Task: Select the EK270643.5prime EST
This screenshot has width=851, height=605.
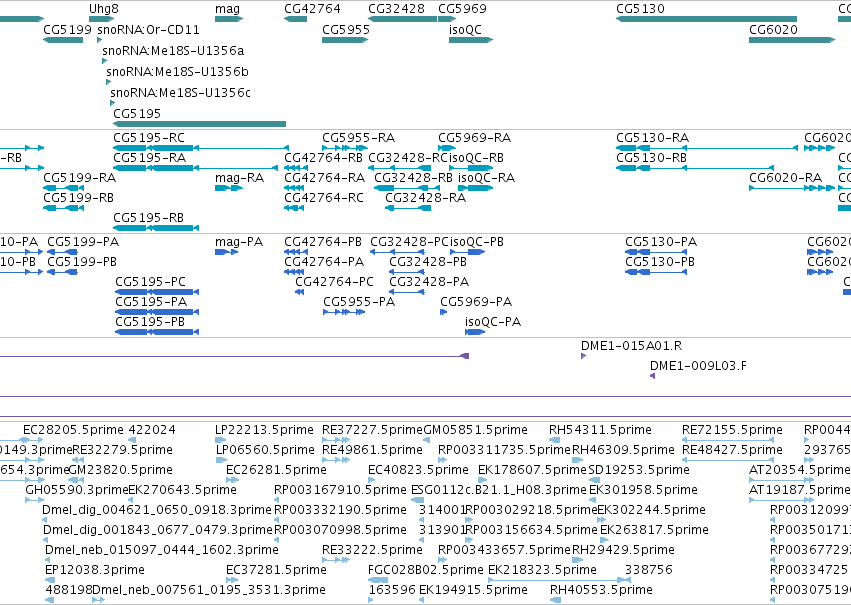Action: click(131, 500)
